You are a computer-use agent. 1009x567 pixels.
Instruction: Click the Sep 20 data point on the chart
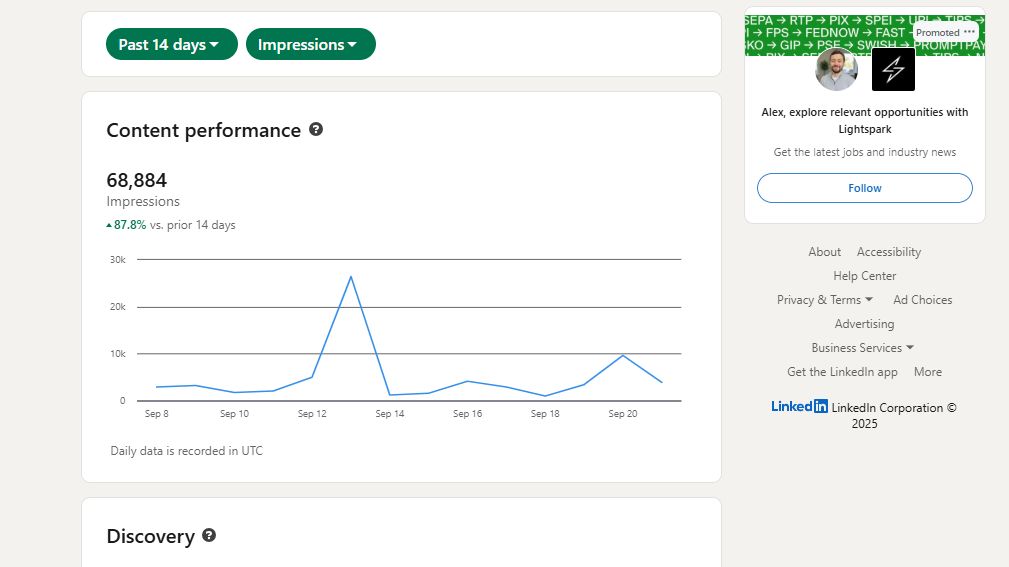pos(623,355)
